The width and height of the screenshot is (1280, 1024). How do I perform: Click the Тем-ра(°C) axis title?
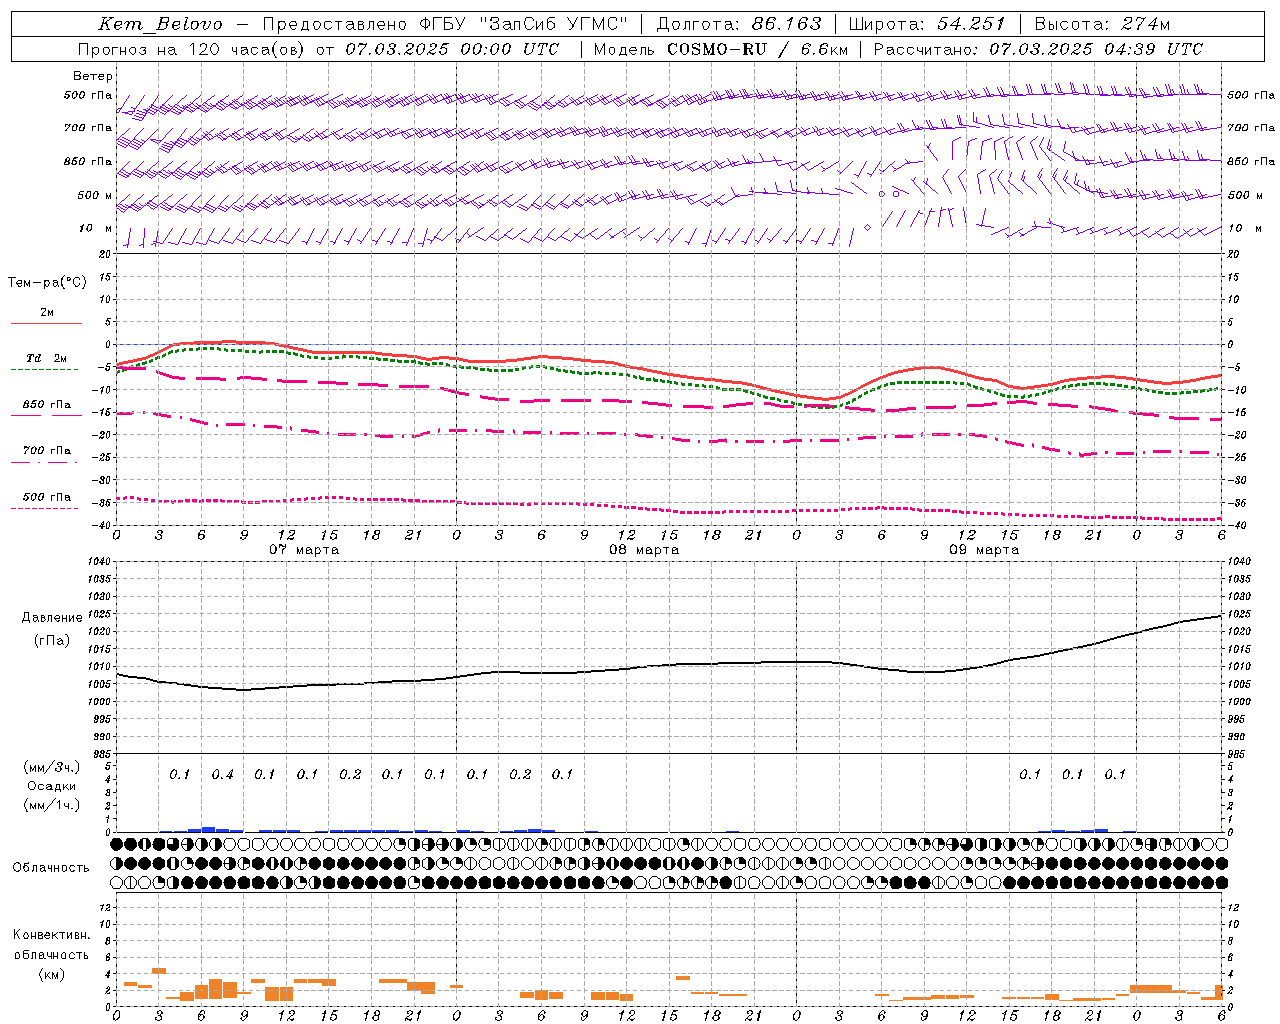(47, 283)
